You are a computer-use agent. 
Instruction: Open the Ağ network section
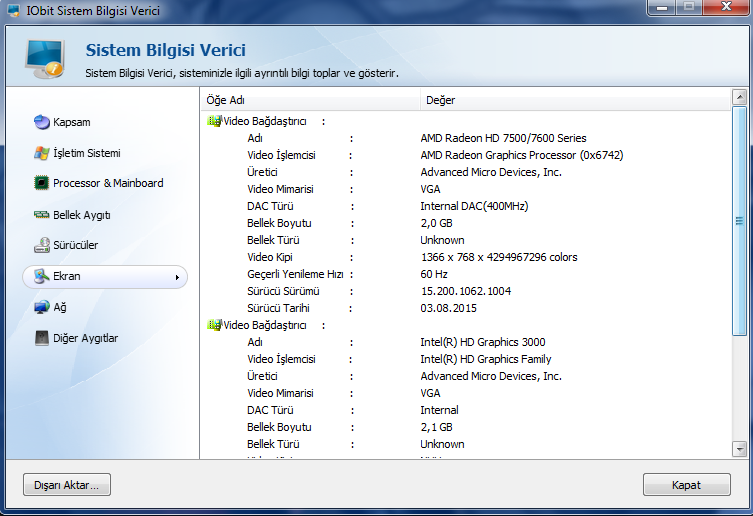pyautogui.click(x=60, y=307)
